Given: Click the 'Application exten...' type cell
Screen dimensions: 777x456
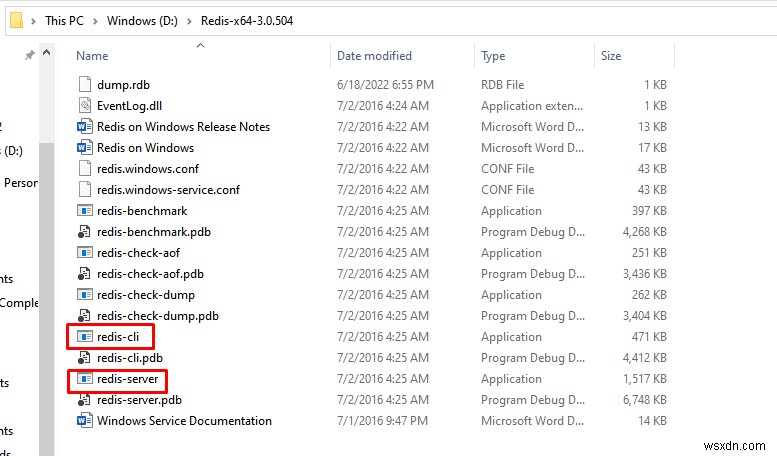Looking at the screenshot, I should coord(532,106).
